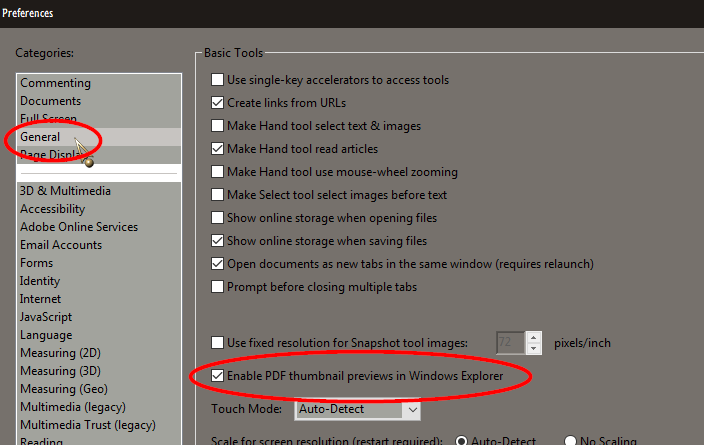
Task: Uncheck Show online storage when saving files
Action: point(217,241)
